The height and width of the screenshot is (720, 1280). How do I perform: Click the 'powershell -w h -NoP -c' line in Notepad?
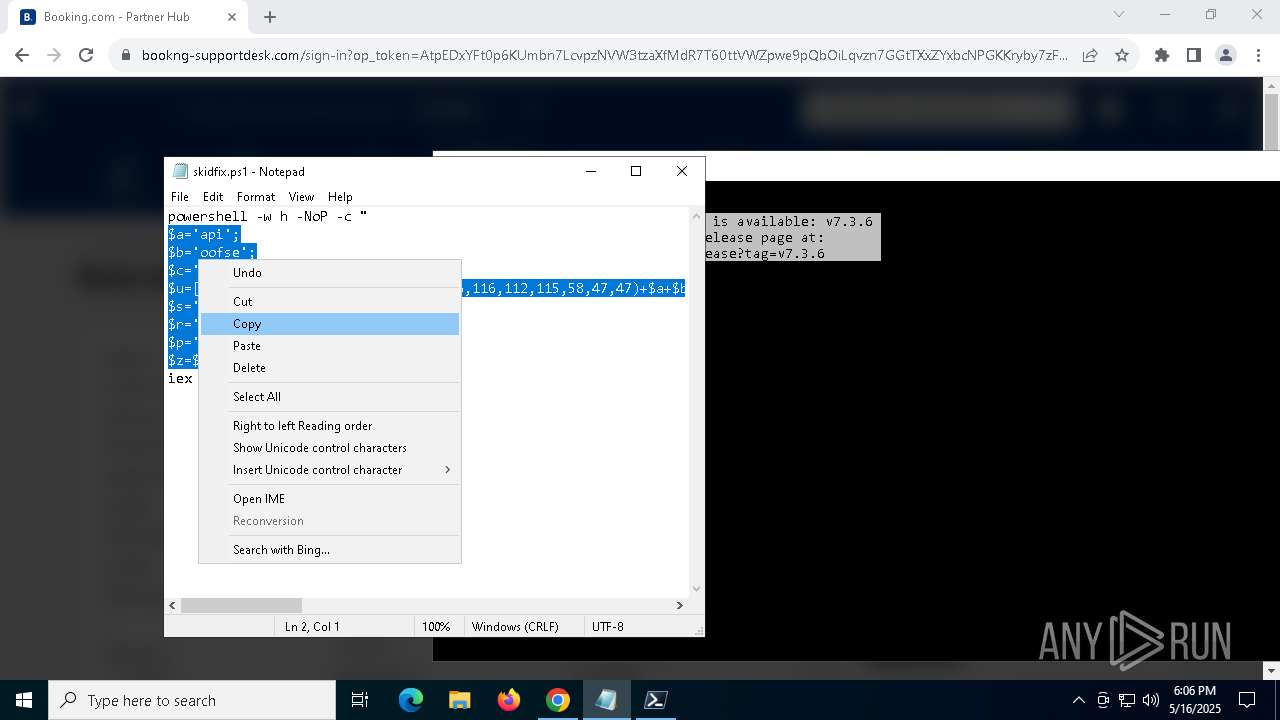point(267,216)
